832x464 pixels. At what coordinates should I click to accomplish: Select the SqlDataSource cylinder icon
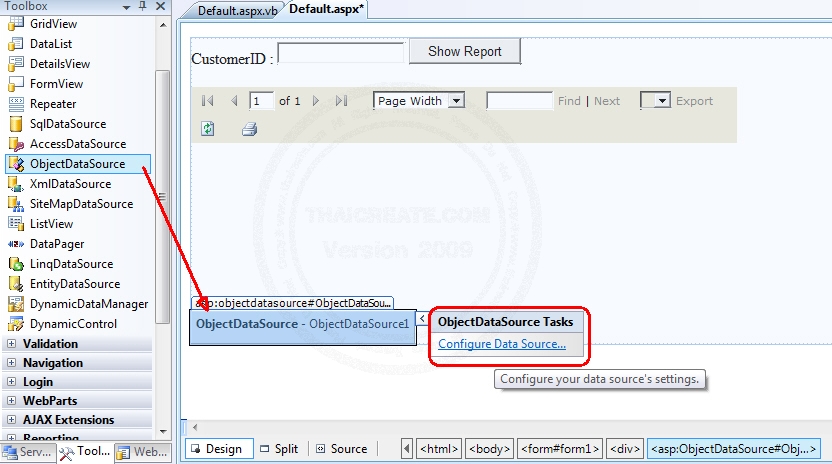(16, 124)
